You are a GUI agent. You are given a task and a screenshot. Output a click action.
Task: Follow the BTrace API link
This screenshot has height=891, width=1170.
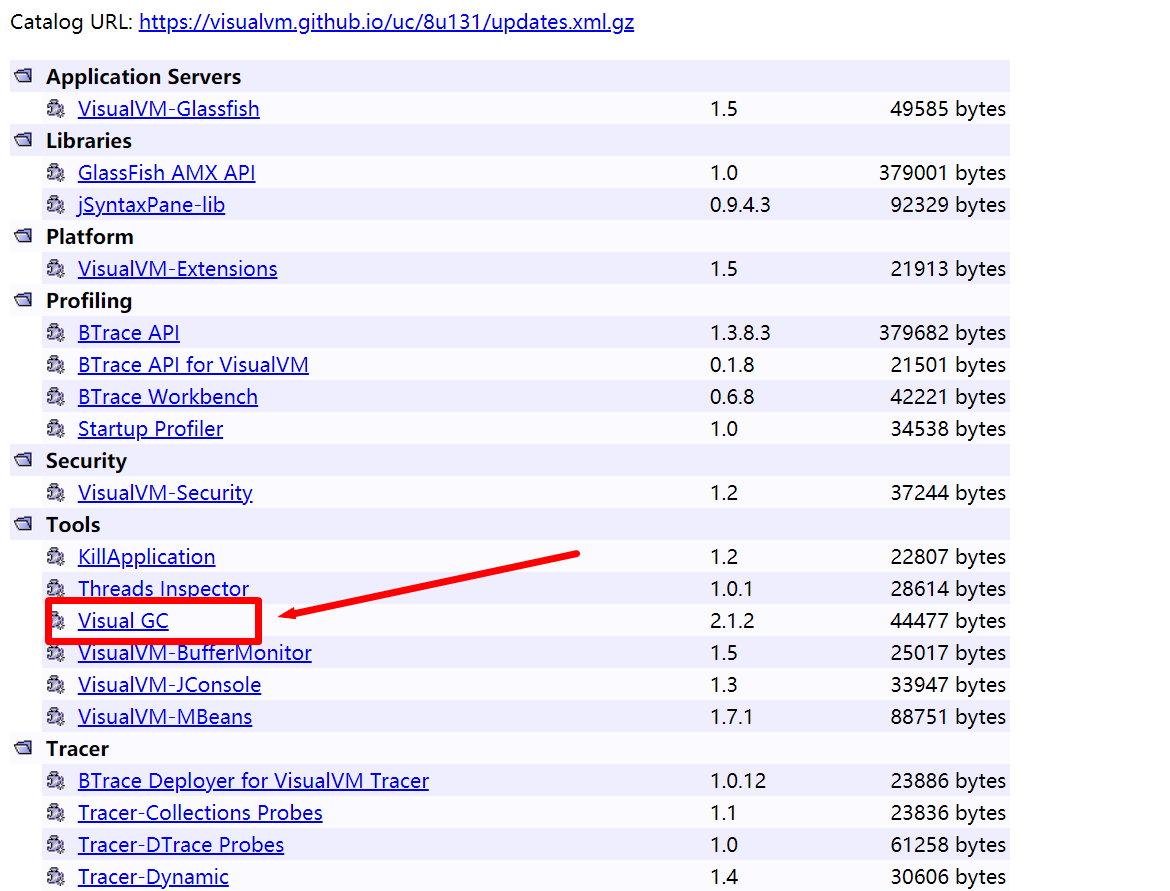128,333
